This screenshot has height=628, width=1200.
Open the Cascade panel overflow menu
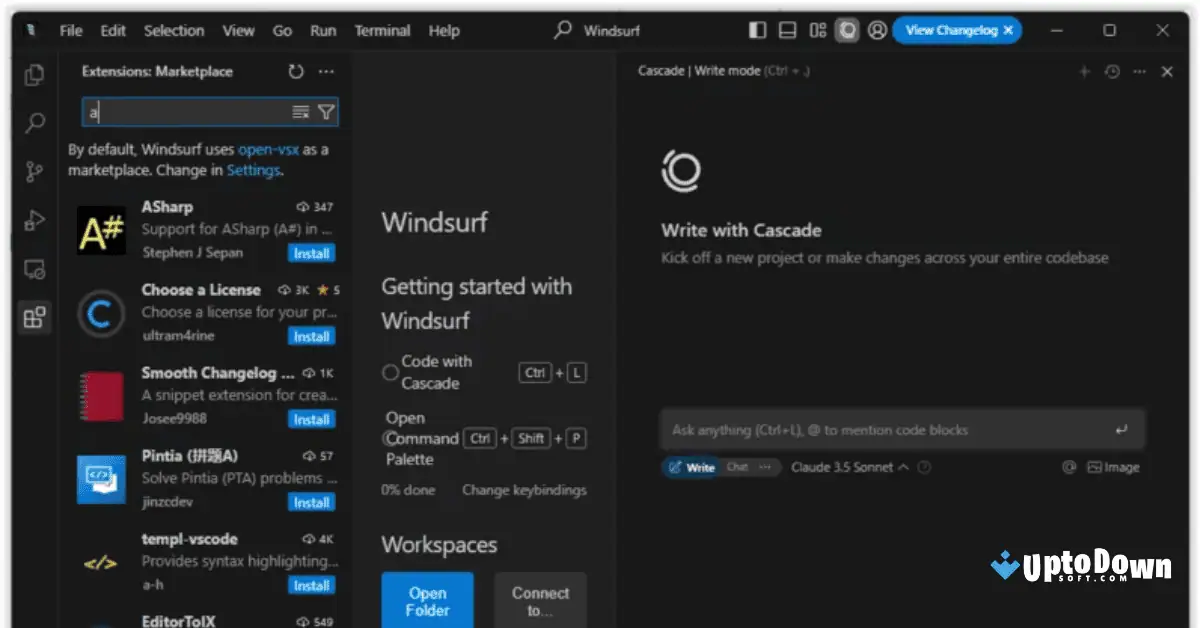pyautogui.click(x=1139, y=71)
